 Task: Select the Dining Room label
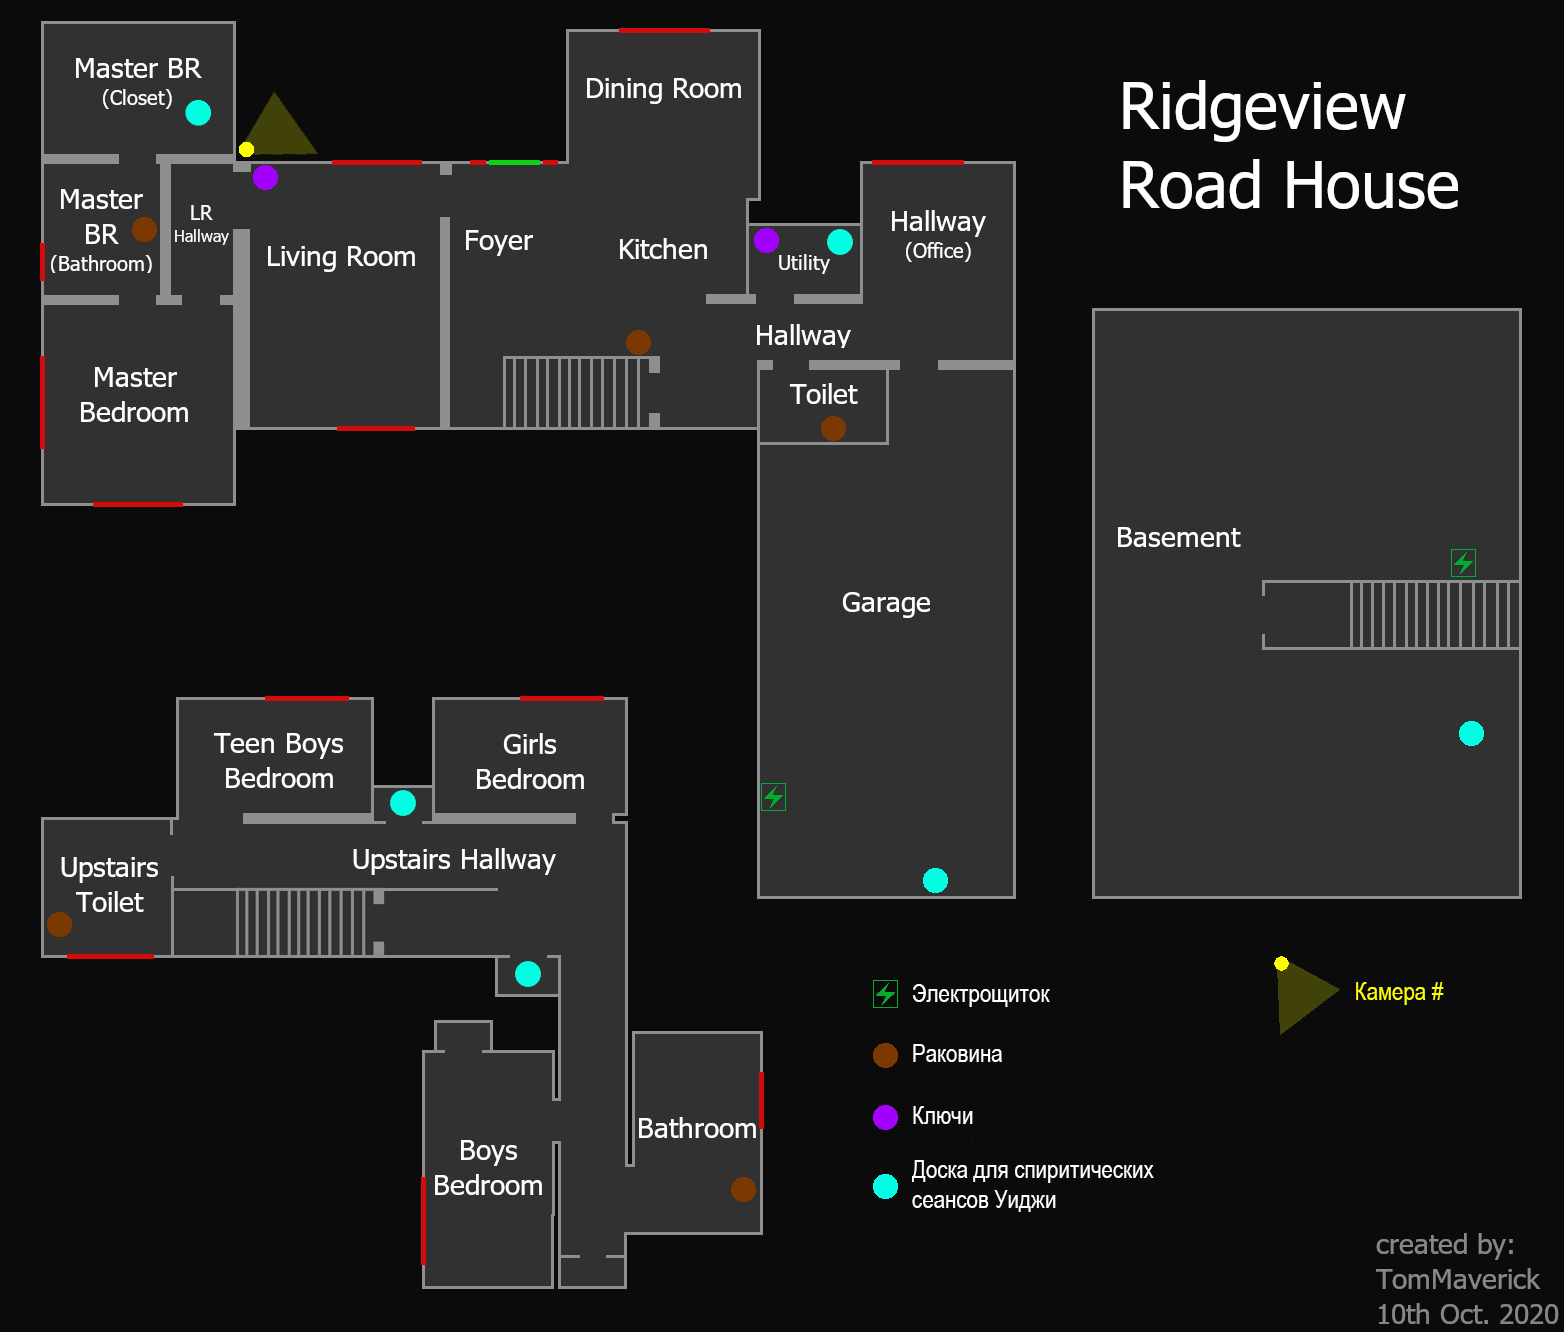click(x=663, y=89)
